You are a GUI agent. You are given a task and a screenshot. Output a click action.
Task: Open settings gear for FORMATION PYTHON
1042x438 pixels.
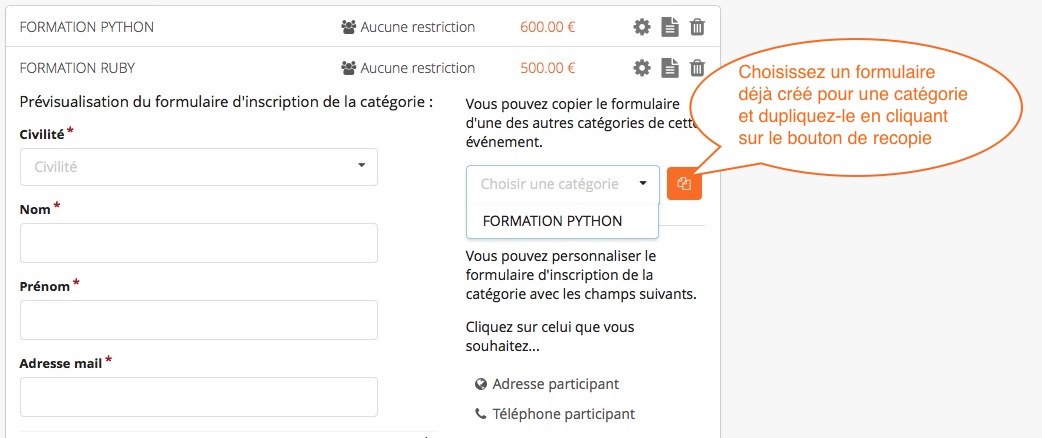point(641,27)
